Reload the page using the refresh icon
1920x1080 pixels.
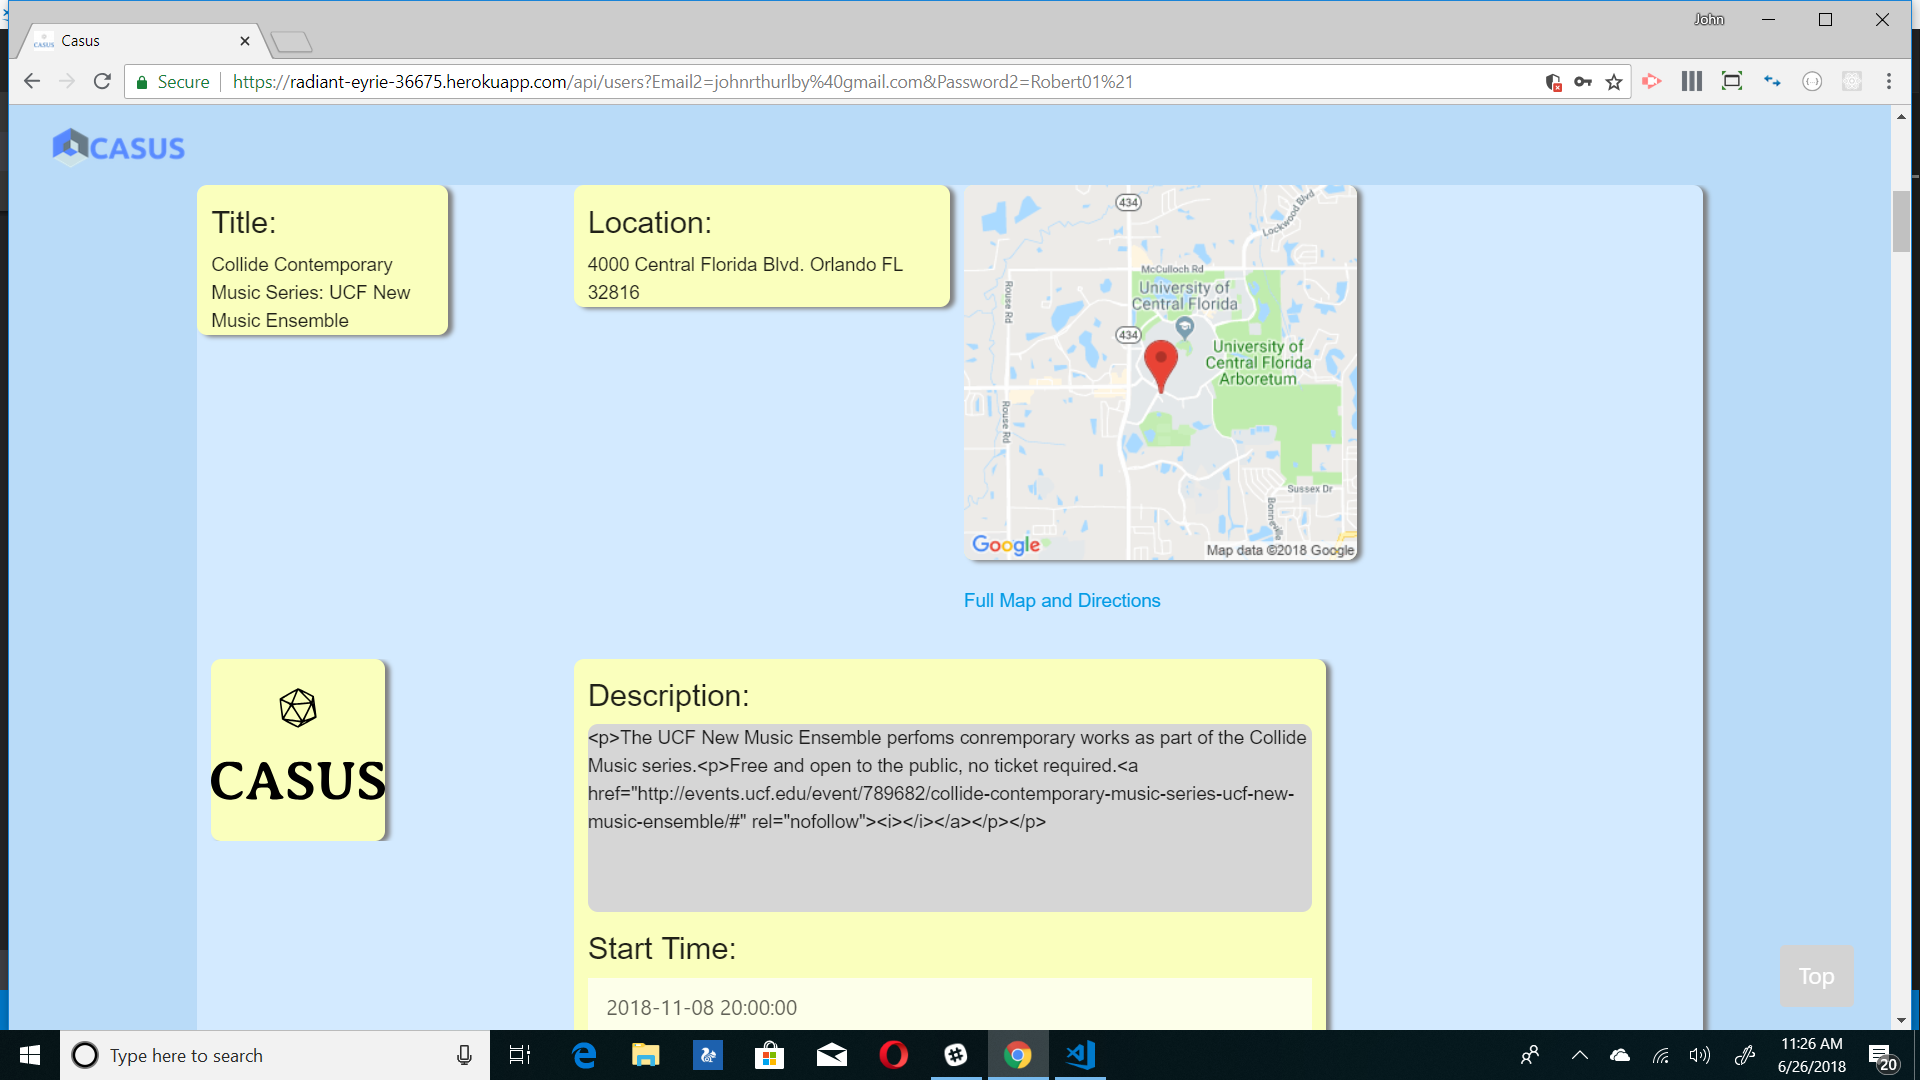(102, 81)
